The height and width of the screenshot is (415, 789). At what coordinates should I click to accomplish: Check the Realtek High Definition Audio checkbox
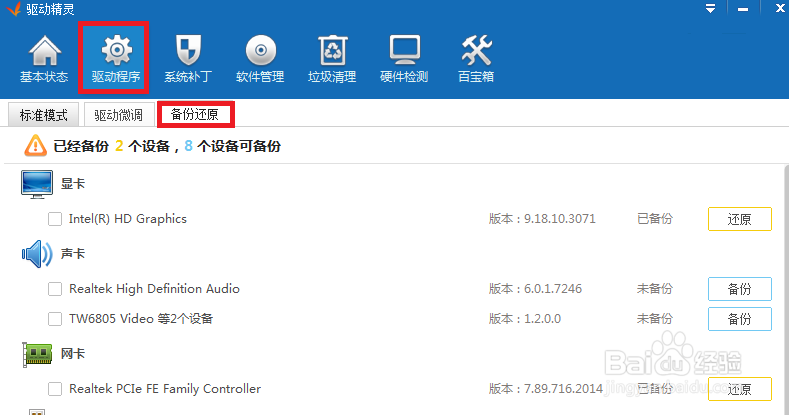(55, 289)
